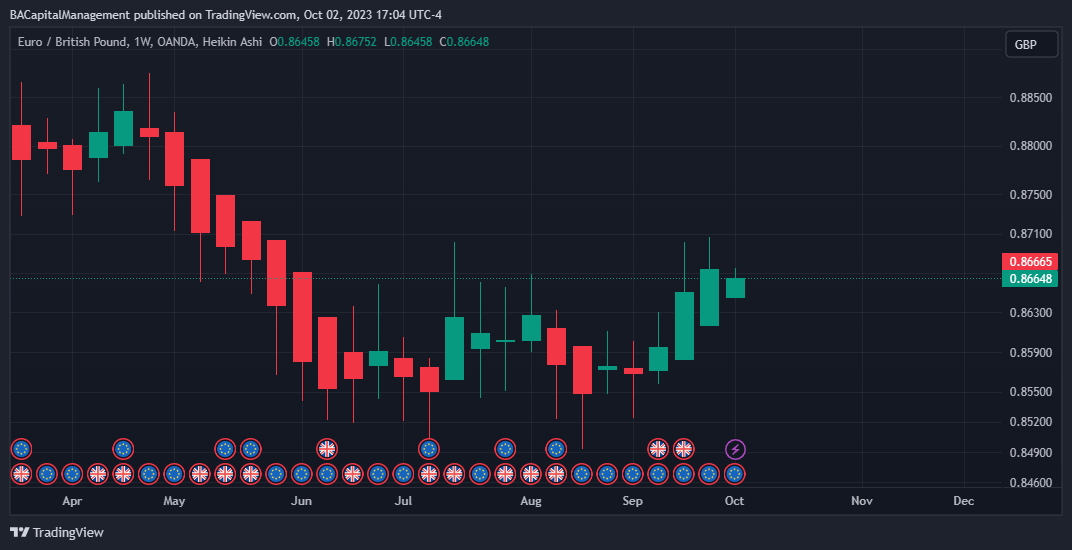
Task: Click EU flag icon beneath the June upper UK flag
Action: pyautogui.click(x=327, y=473)
